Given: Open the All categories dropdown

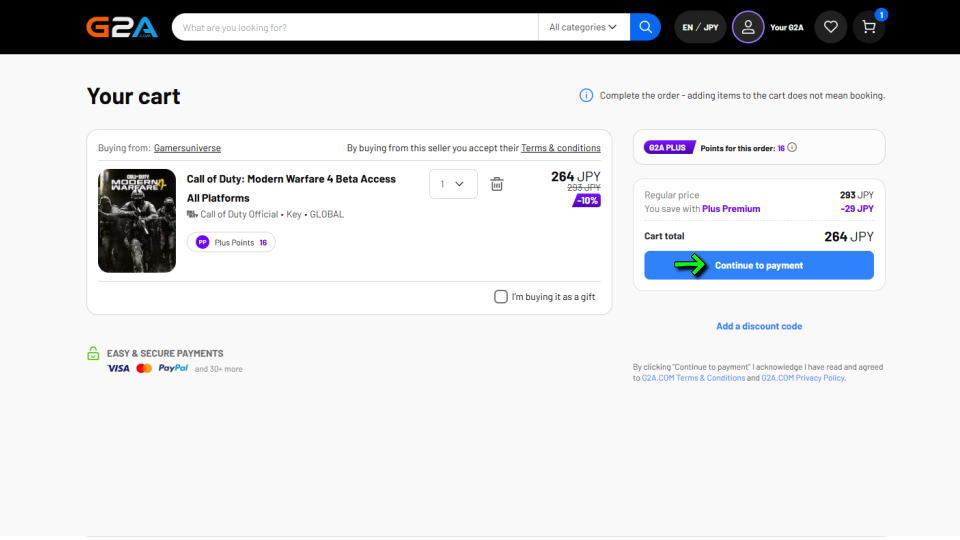Looking at the screenshot, I should [583, 27].
